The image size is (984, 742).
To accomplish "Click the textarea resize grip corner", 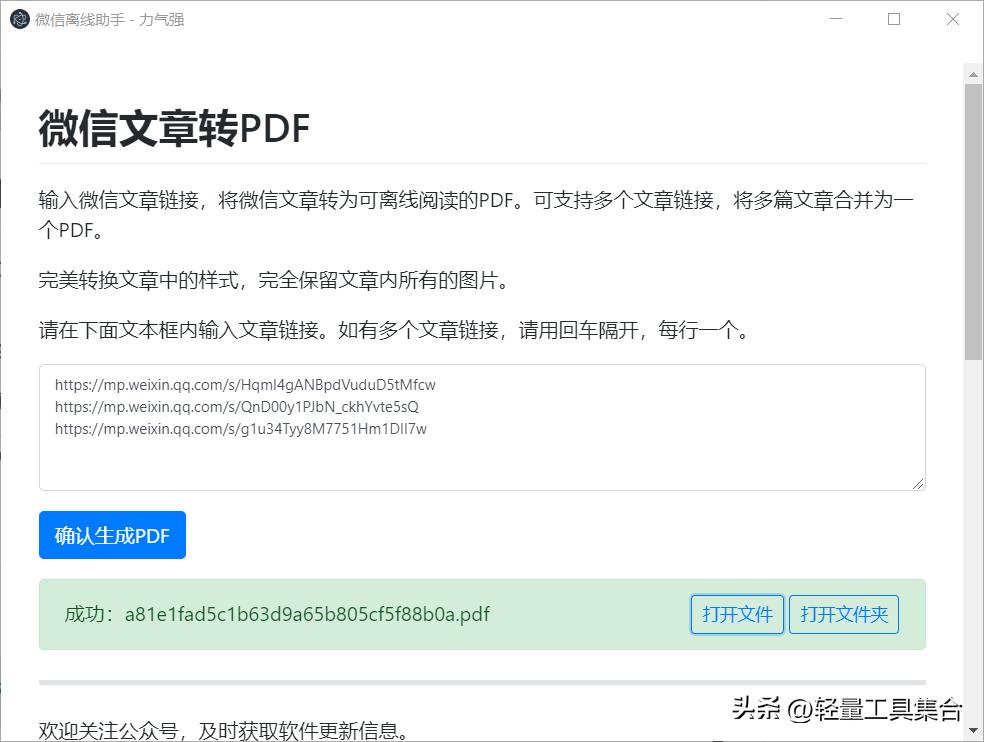I will pyautogui.click(x=918, y=483).
